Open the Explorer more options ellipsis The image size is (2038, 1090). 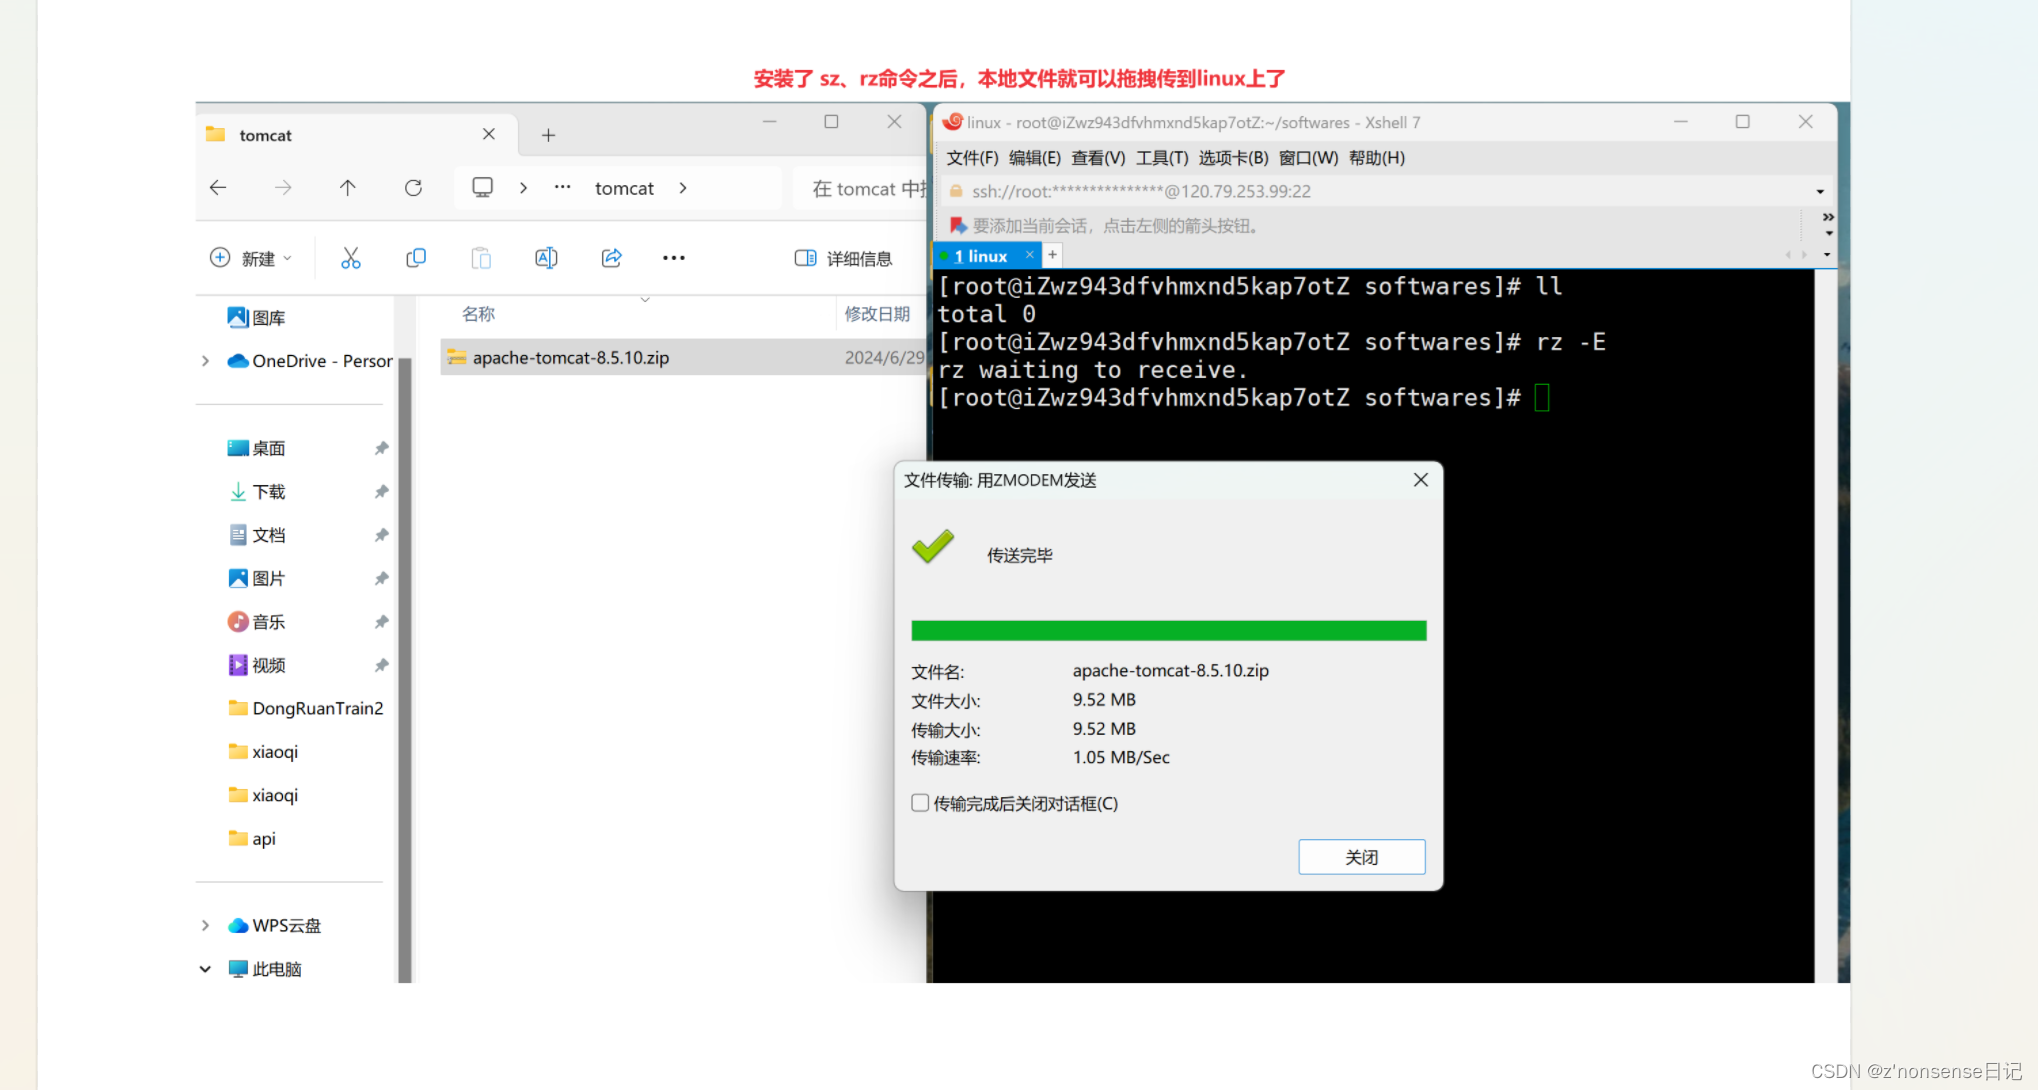673,258
